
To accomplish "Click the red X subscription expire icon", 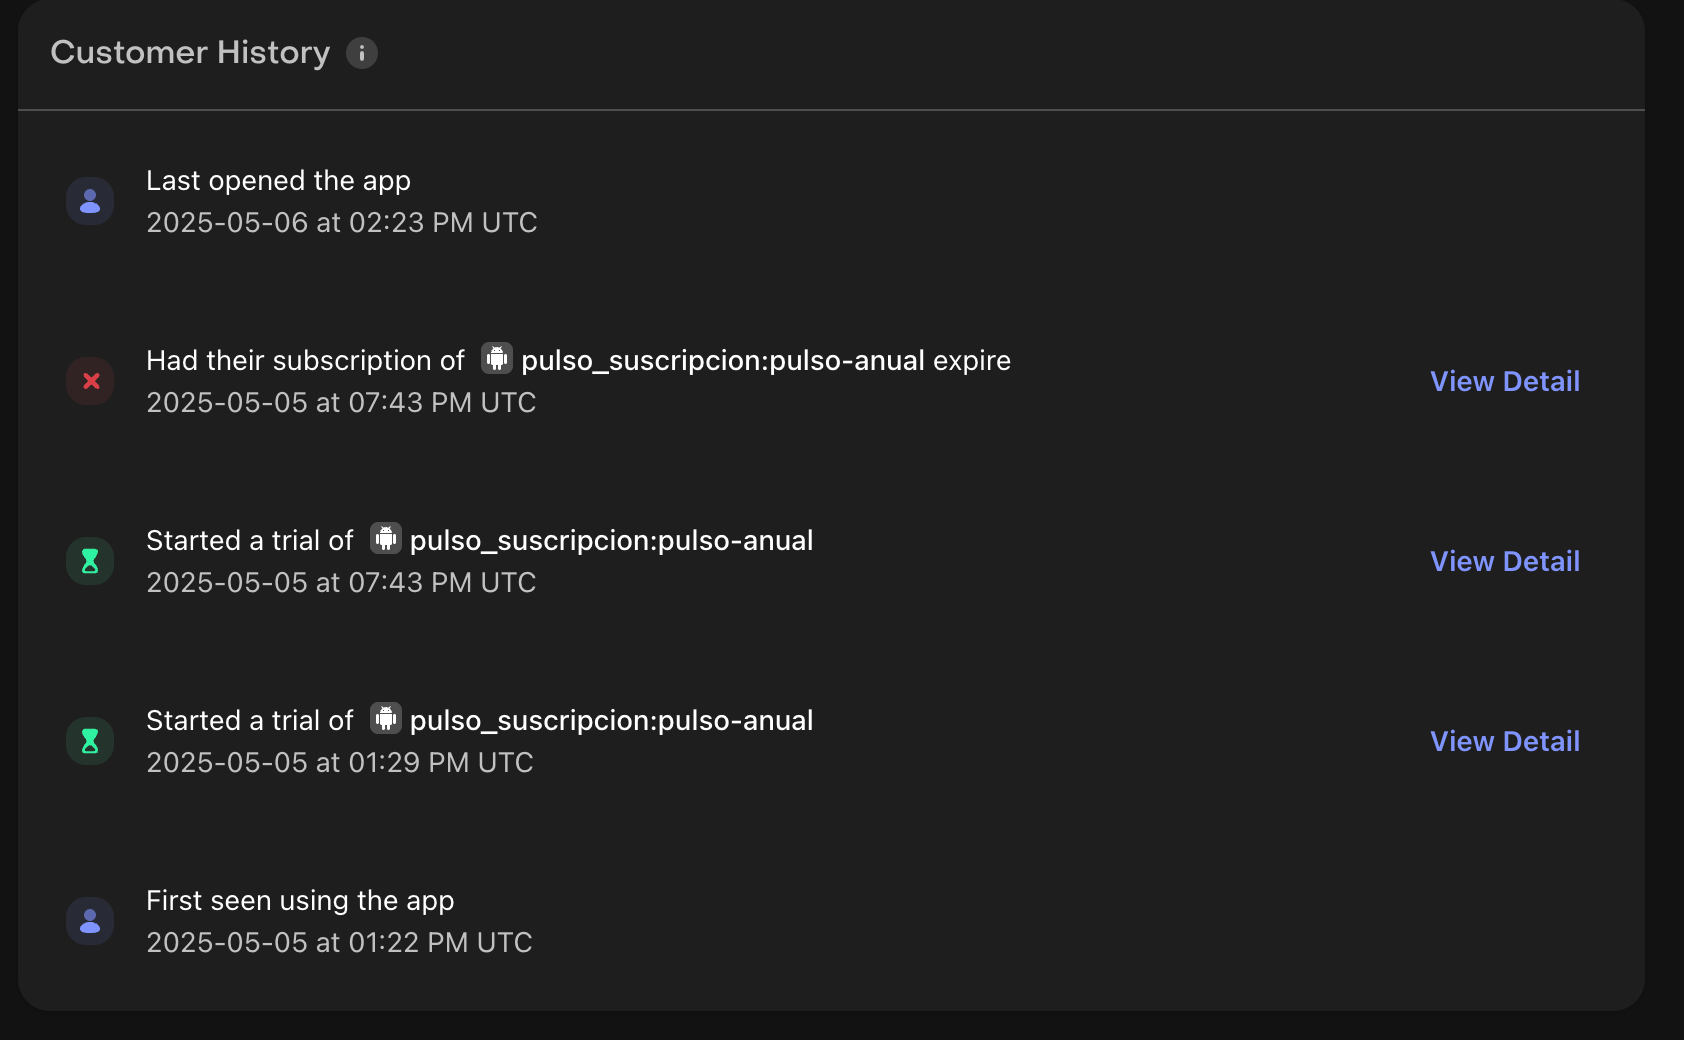I will click(x=90, y=381).
